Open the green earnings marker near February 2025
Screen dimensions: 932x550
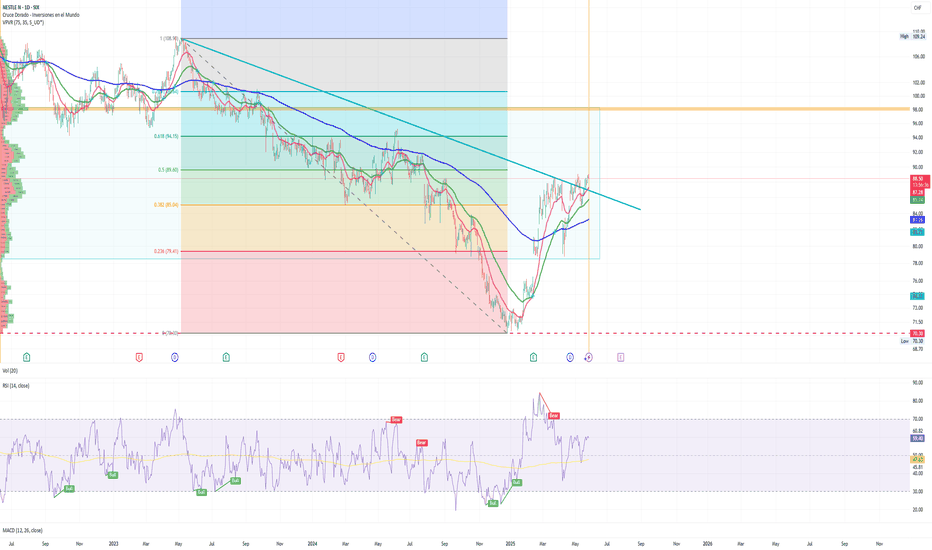(533, 357)
